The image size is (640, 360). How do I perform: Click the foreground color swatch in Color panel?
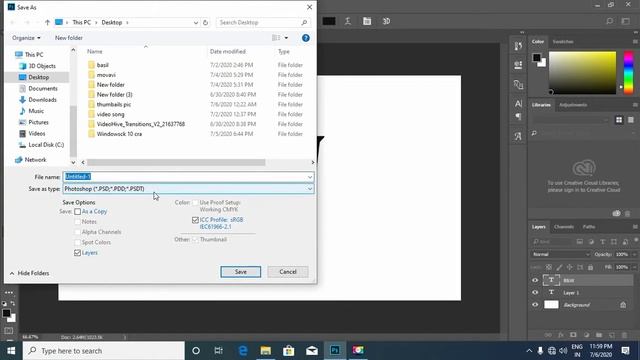click(x=536, y=58)
